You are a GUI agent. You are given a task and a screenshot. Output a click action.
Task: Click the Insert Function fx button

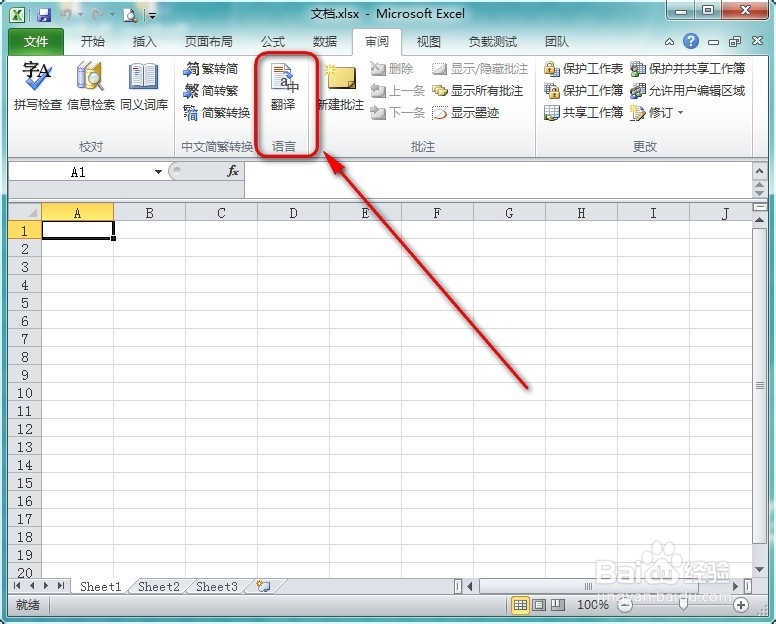tap(233, 171)
